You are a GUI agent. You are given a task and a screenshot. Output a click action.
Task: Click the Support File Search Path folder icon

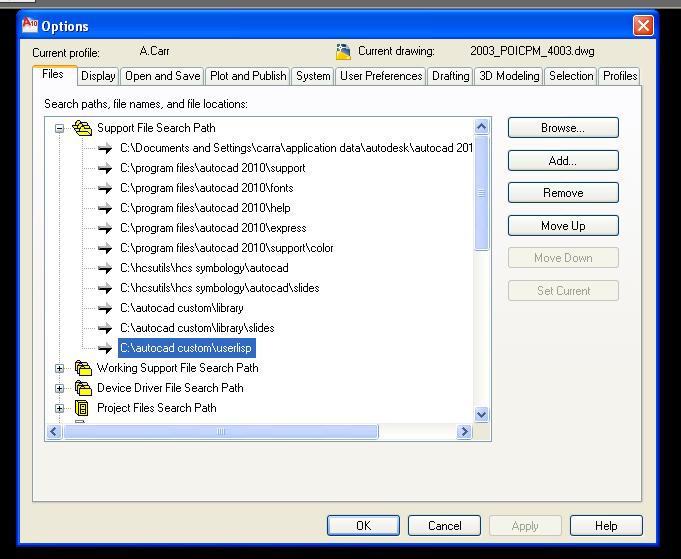(x=82, y=128)
